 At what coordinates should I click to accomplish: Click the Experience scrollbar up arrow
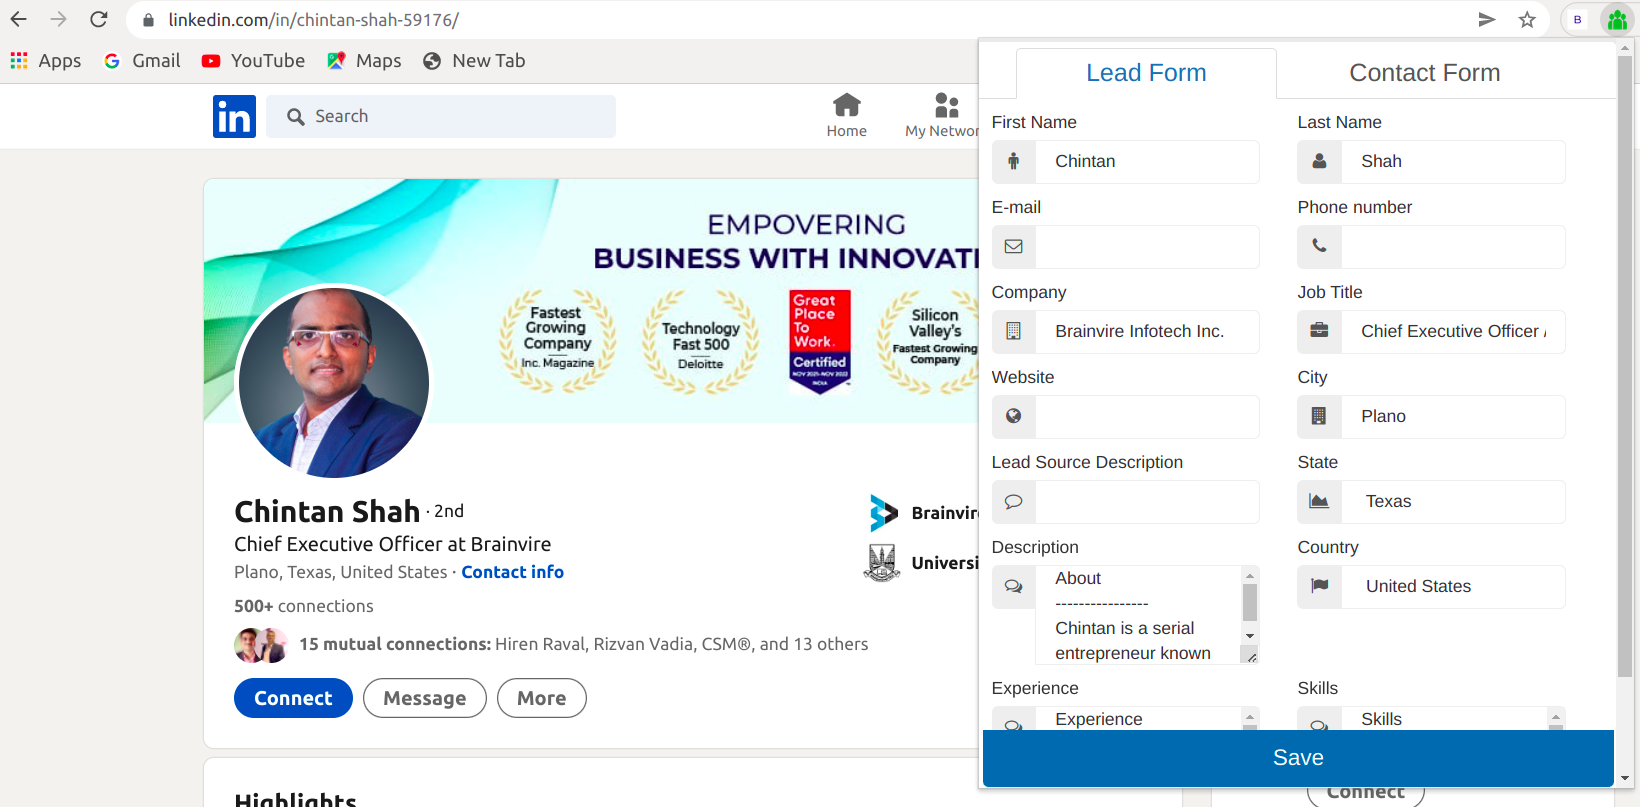pyautogui.click(x=1250, y=716)
